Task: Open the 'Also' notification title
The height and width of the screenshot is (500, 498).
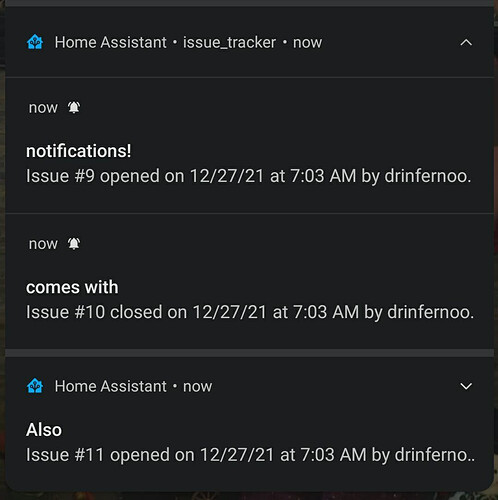Action: [x=44, y=430]
